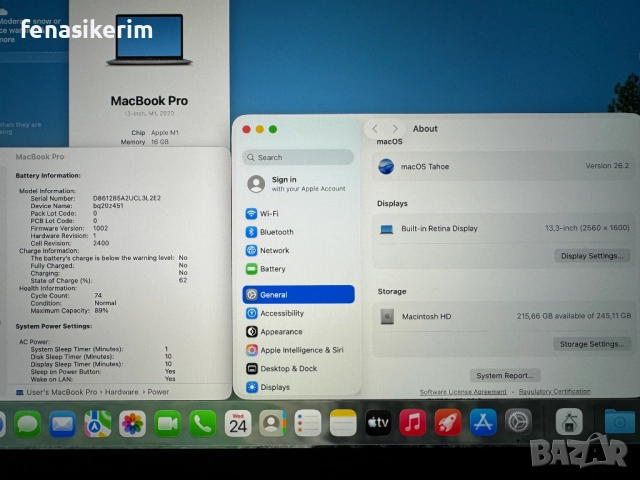This screenshot has width=640, height=480.
Task: Click the Apple M1 chip text
Action: point(164,133)
